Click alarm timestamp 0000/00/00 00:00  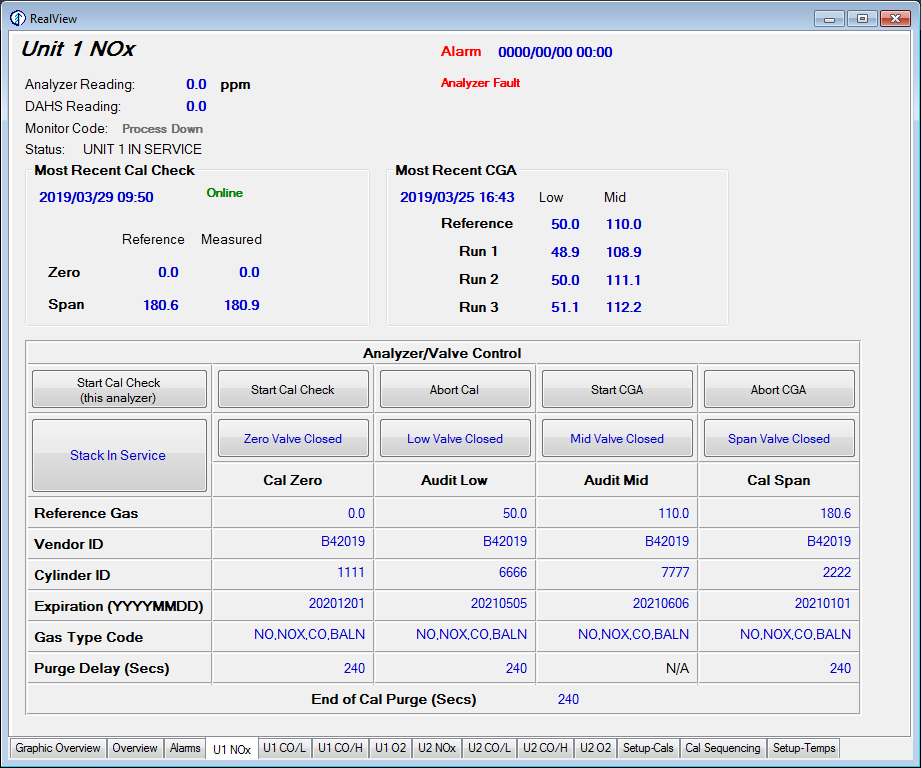(x=555, y=52)
